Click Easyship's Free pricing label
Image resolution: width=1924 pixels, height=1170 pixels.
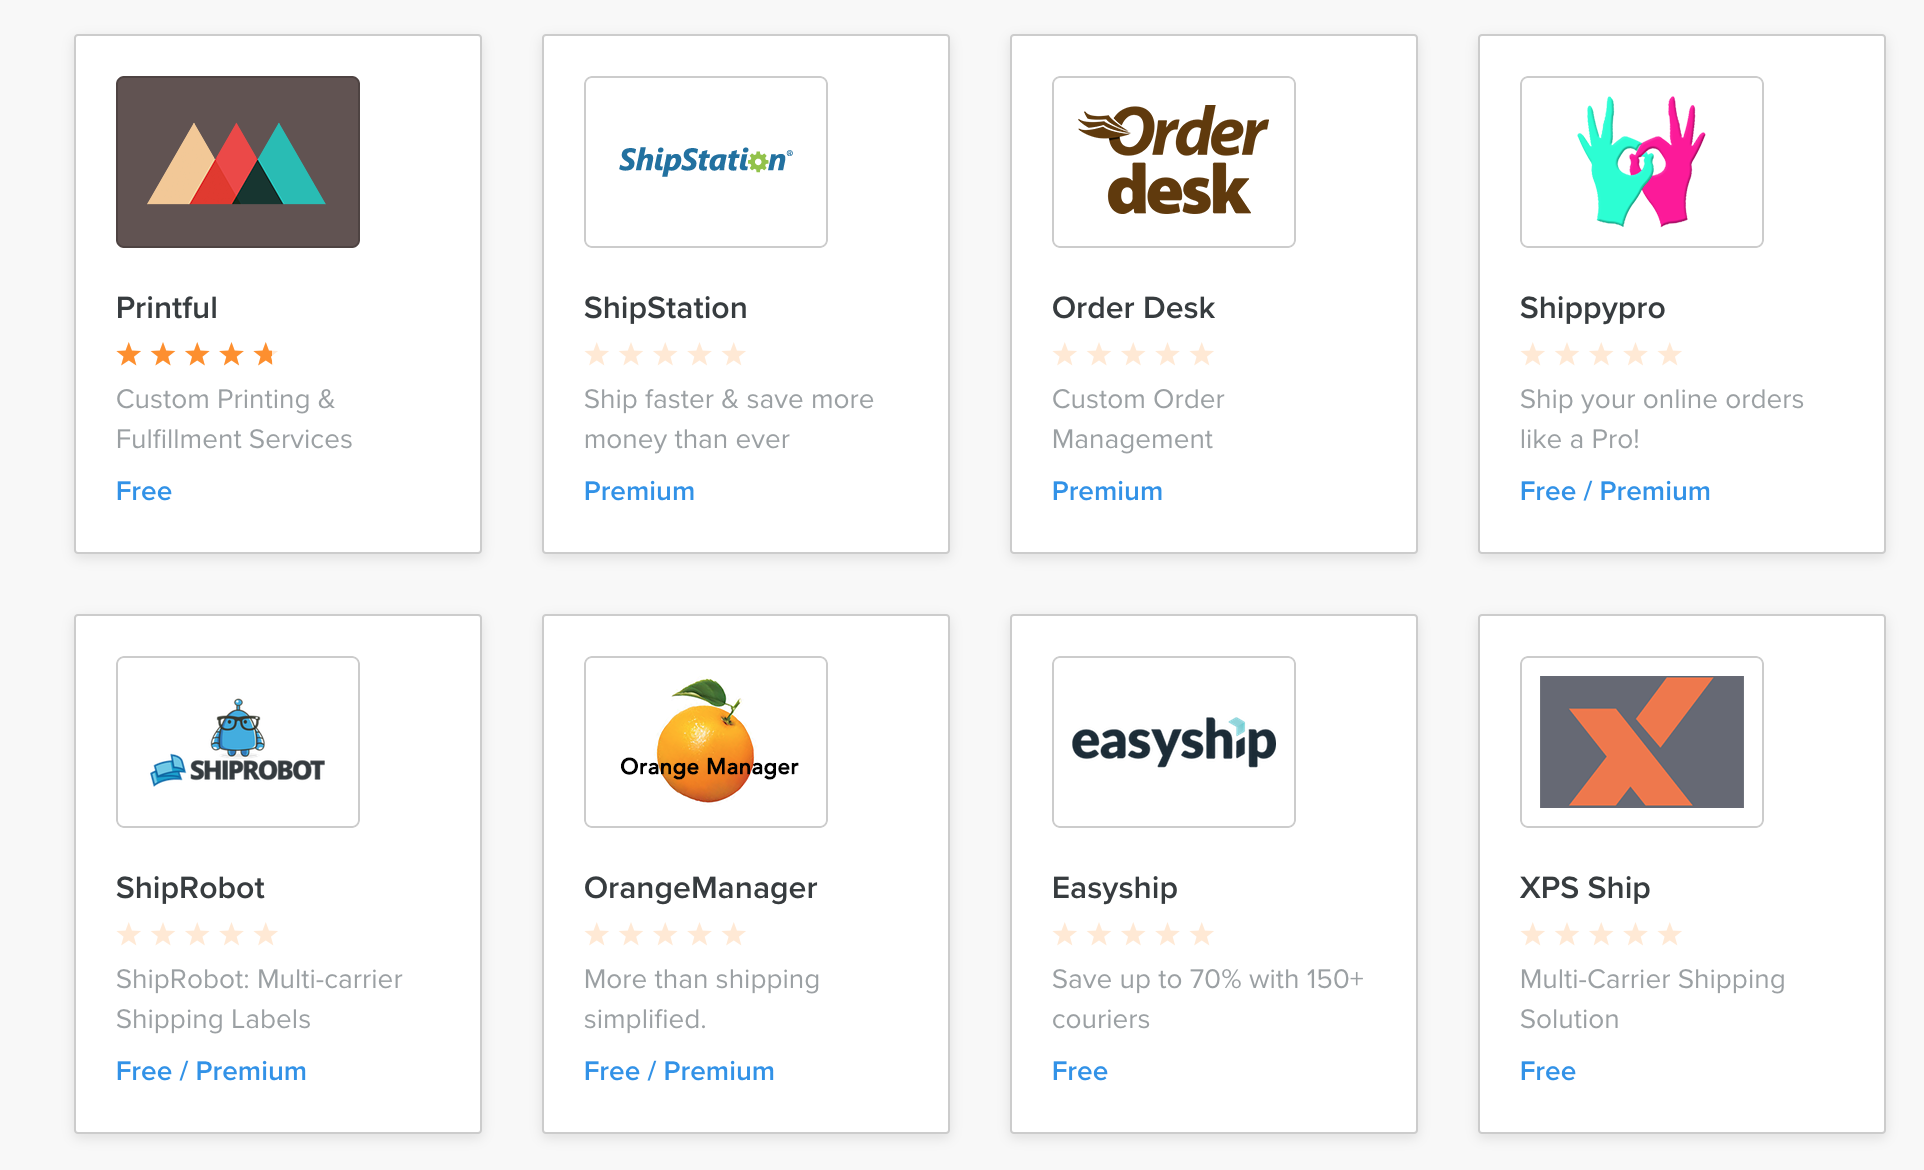(x=1080, y=1071)
